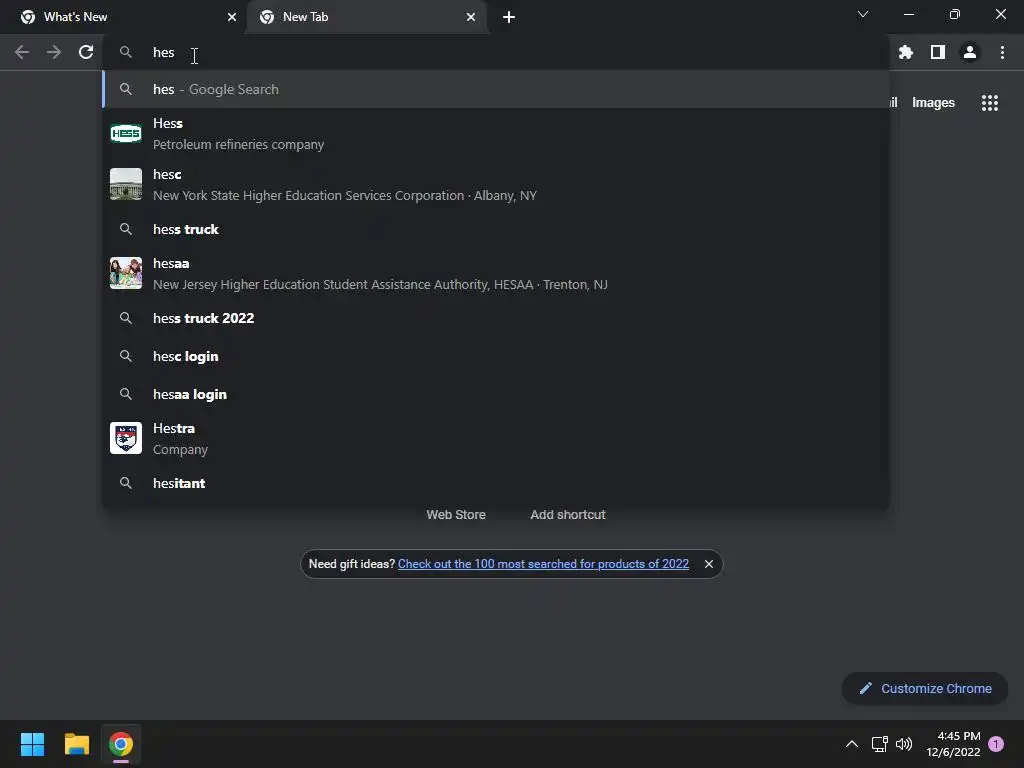Image resolution: width=1024 pixels, height=768 pixels.
Task: Expand the tab search chevron
Action: point(863,14)
